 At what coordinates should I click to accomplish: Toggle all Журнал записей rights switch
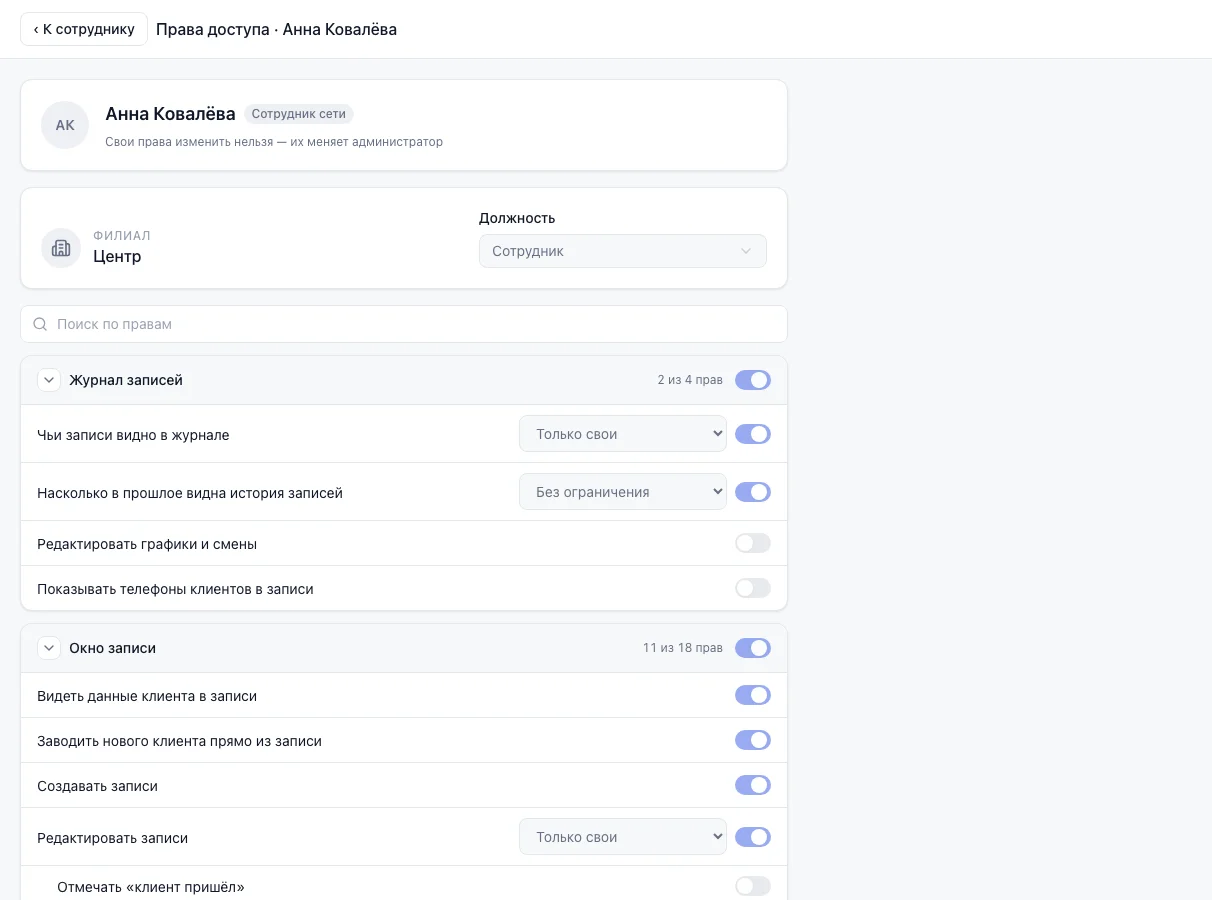(753, 380)
